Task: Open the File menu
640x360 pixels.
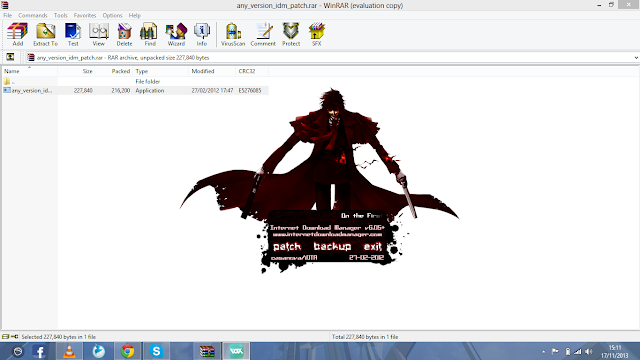Action: pos(8,15)
